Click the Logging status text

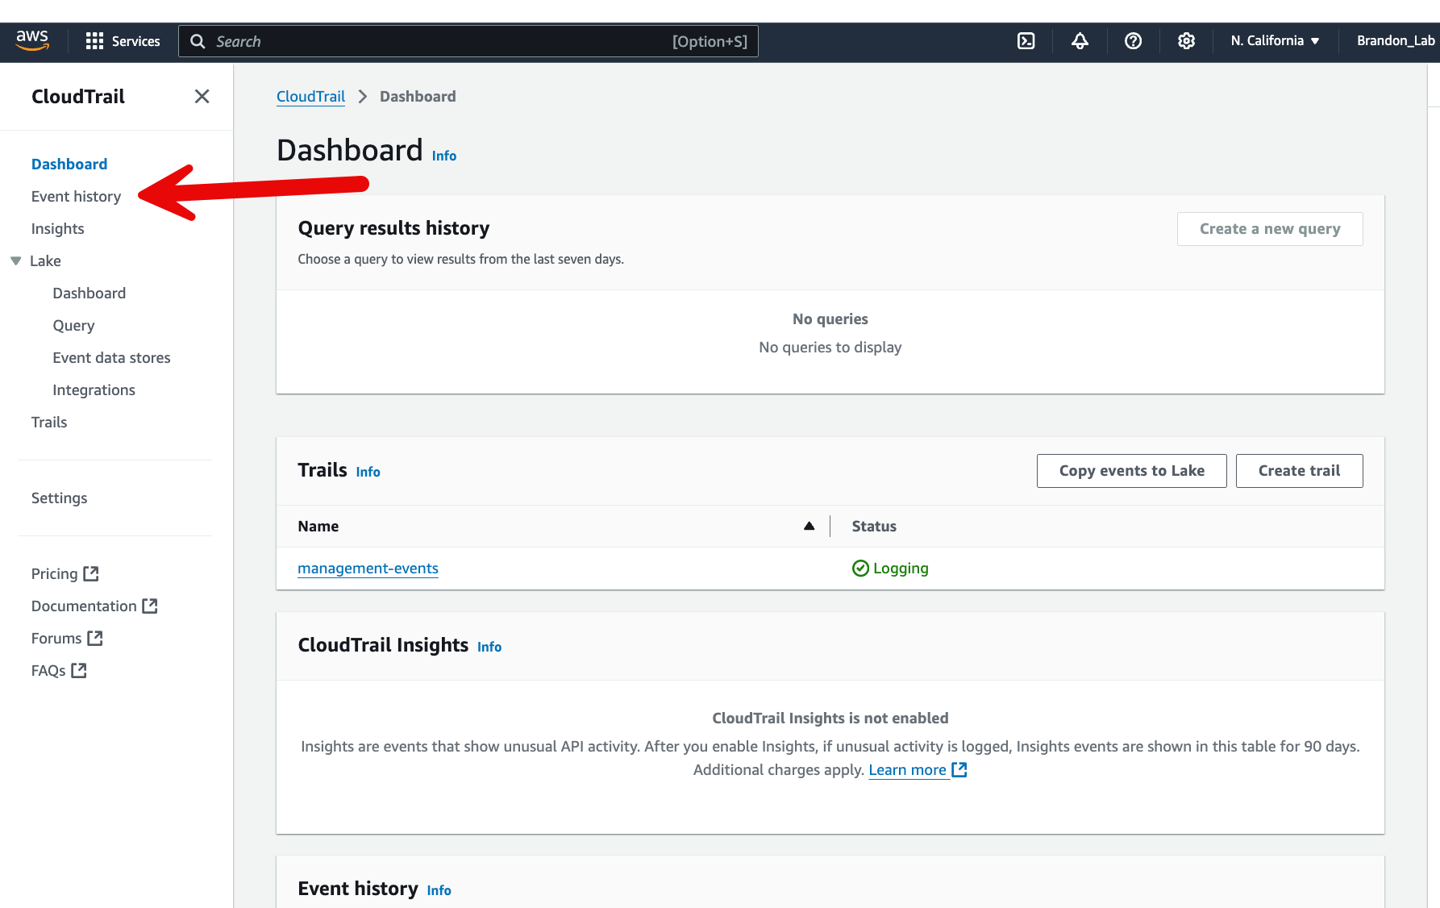point(901,568)
